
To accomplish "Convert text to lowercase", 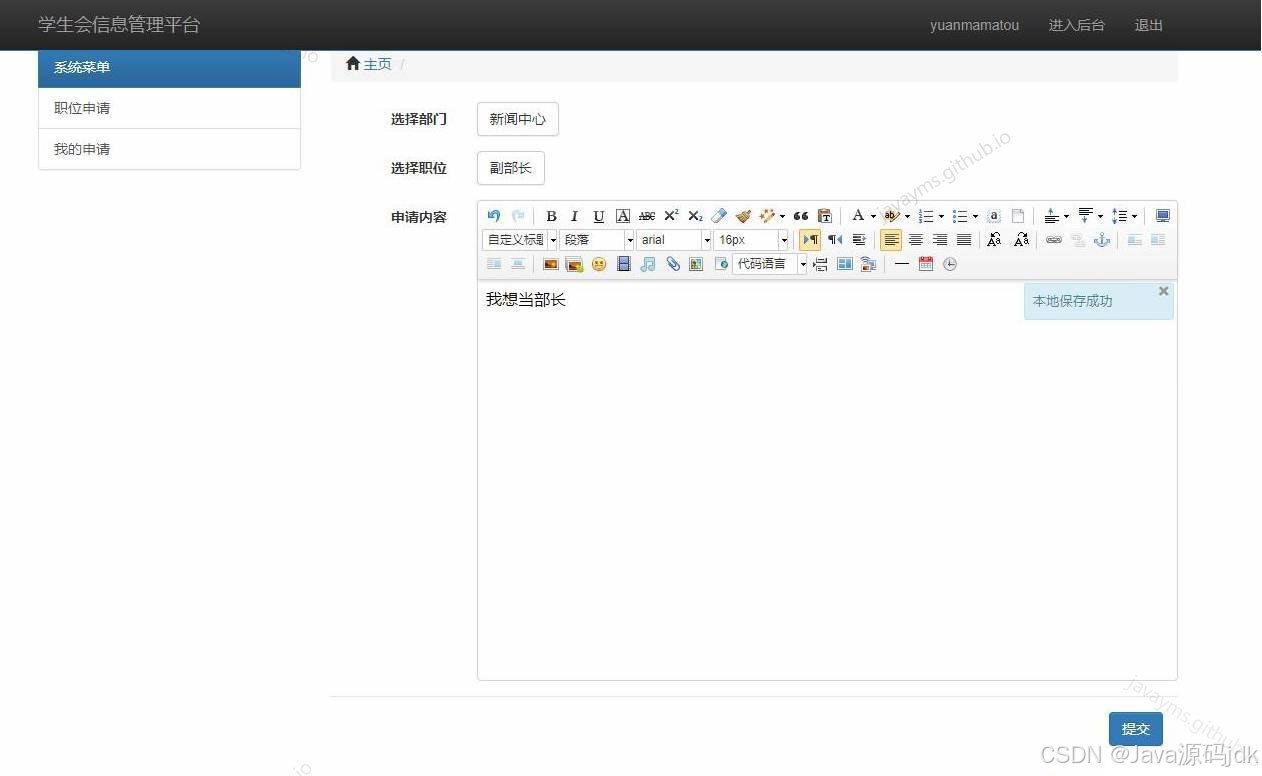I will coord(1020,240).
